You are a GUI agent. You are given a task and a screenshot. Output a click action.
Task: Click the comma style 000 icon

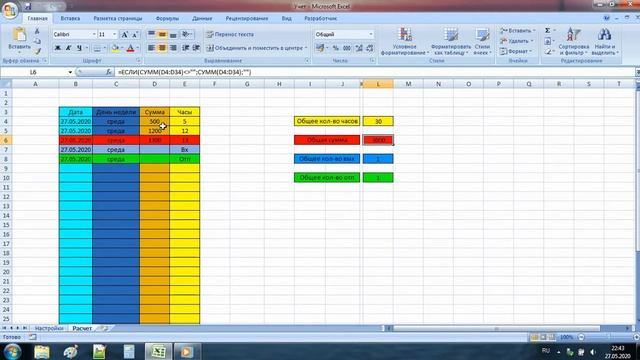pos(347,48)
